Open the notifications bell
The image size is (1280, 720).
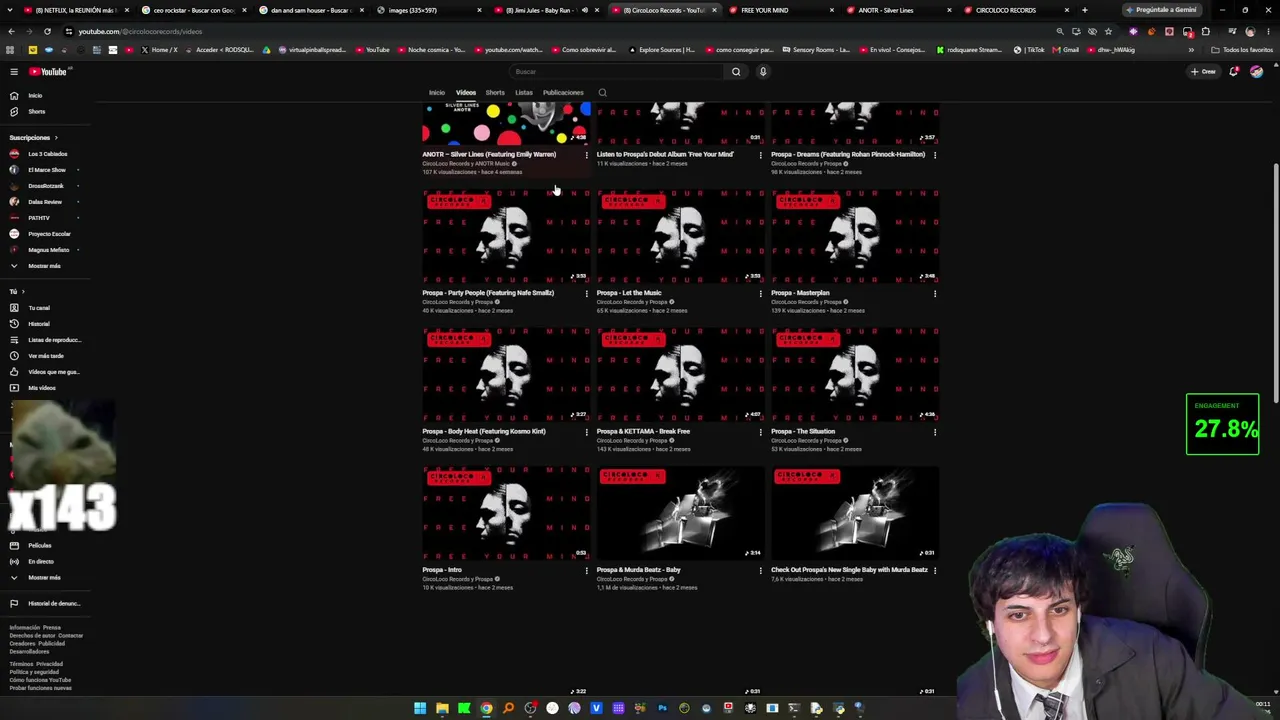tap(1234, 72)
